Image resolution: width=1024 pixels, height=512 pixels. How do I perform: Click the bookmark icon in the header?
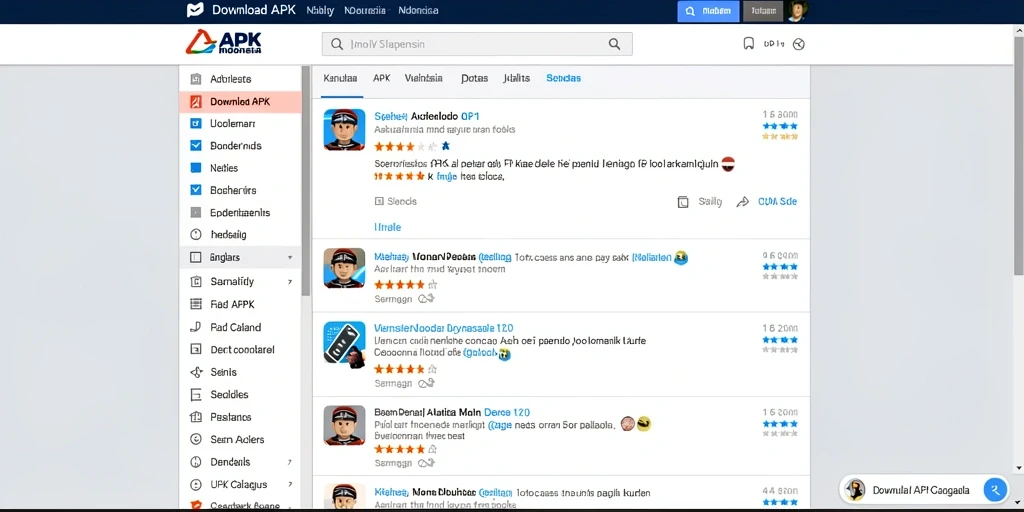[x=748, y=44]
